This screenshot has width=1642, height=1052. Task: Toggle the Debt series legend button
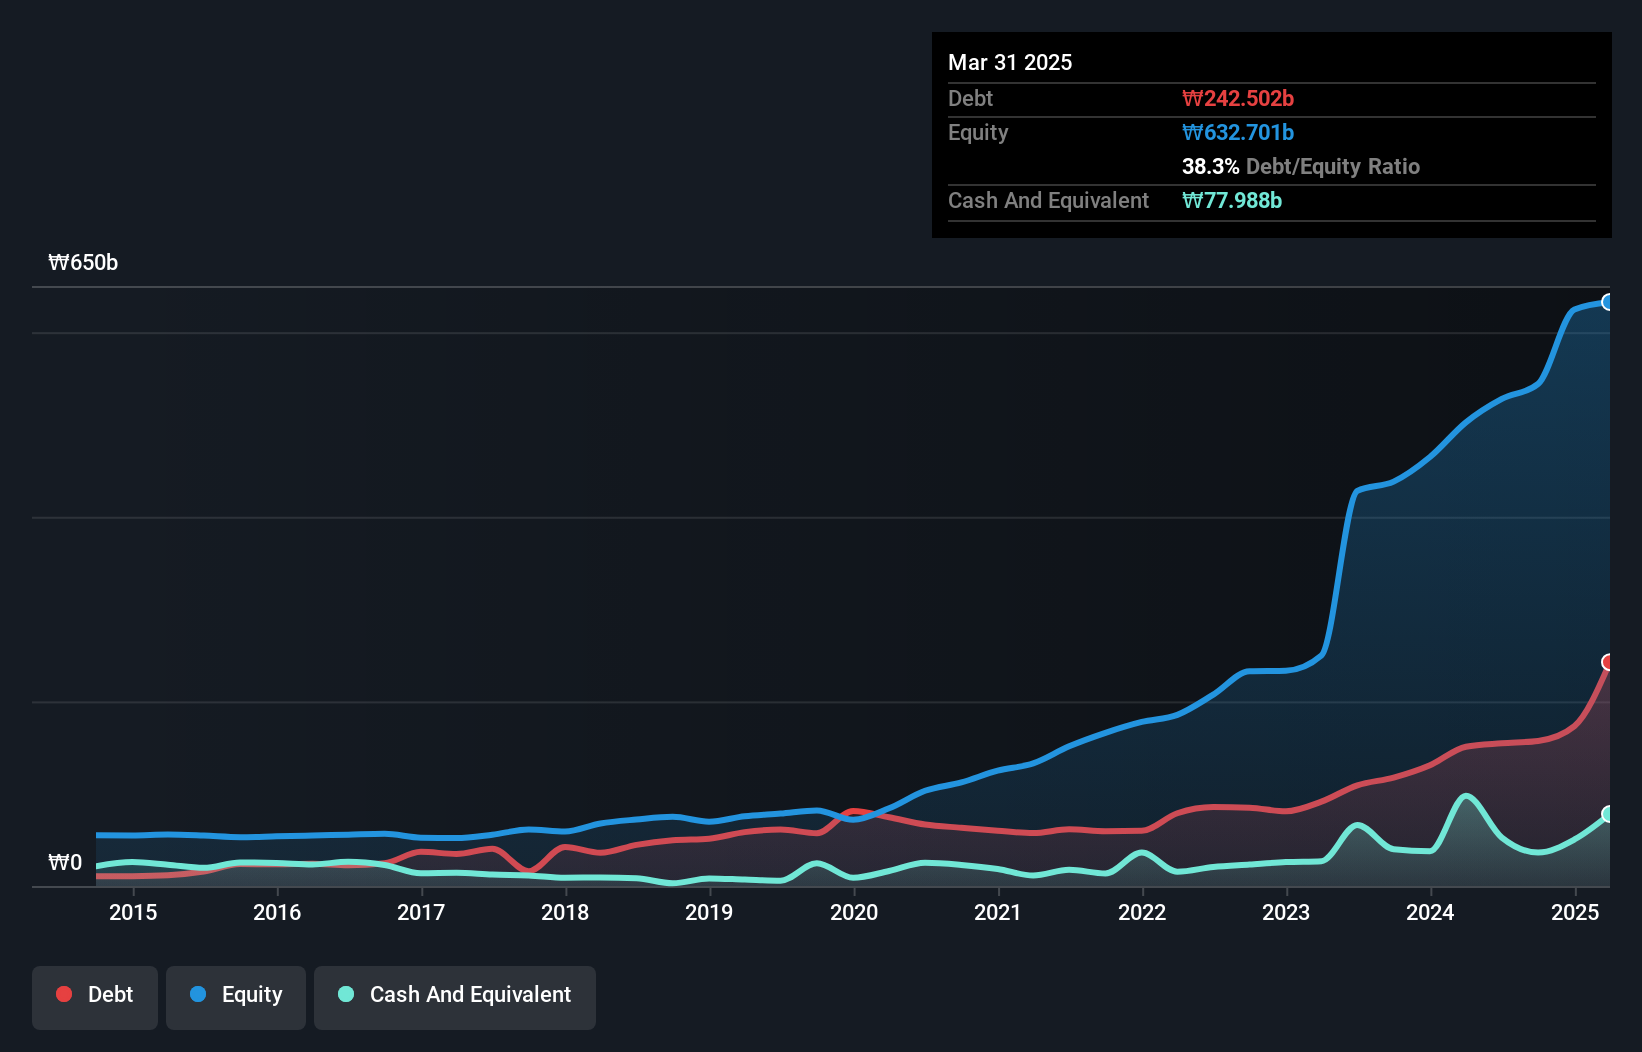pos(95,997)
